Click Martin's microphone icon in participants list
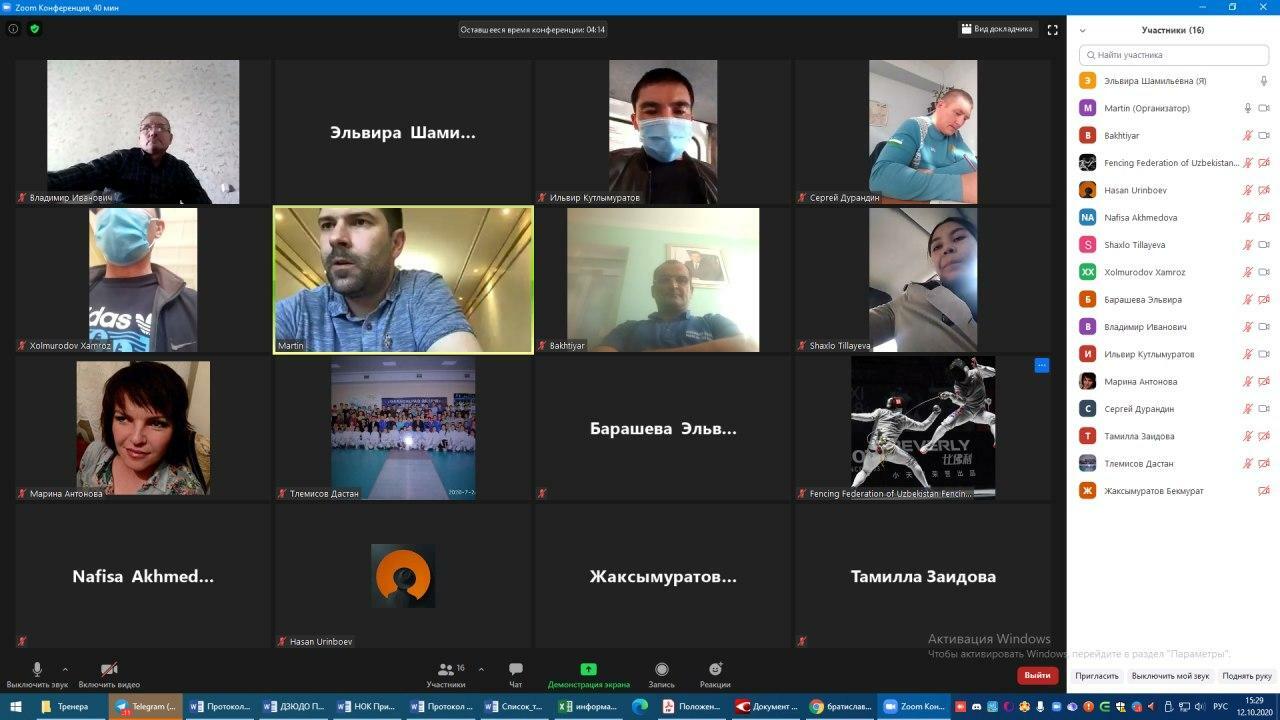Screen dimensions: 1280x720 coord(1248,108)
